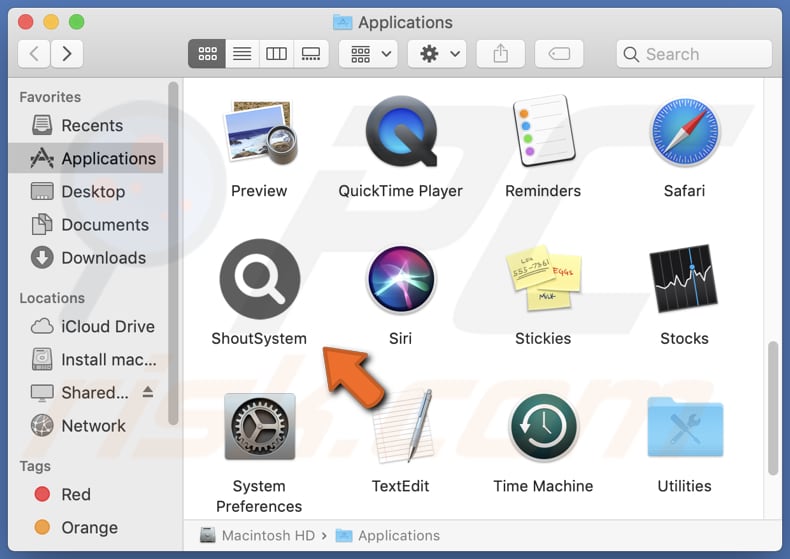Screen dimensions: 790x559
Task: Click the QuickTime Player name label
Action: pyautogui.click(x=401, y=191)
